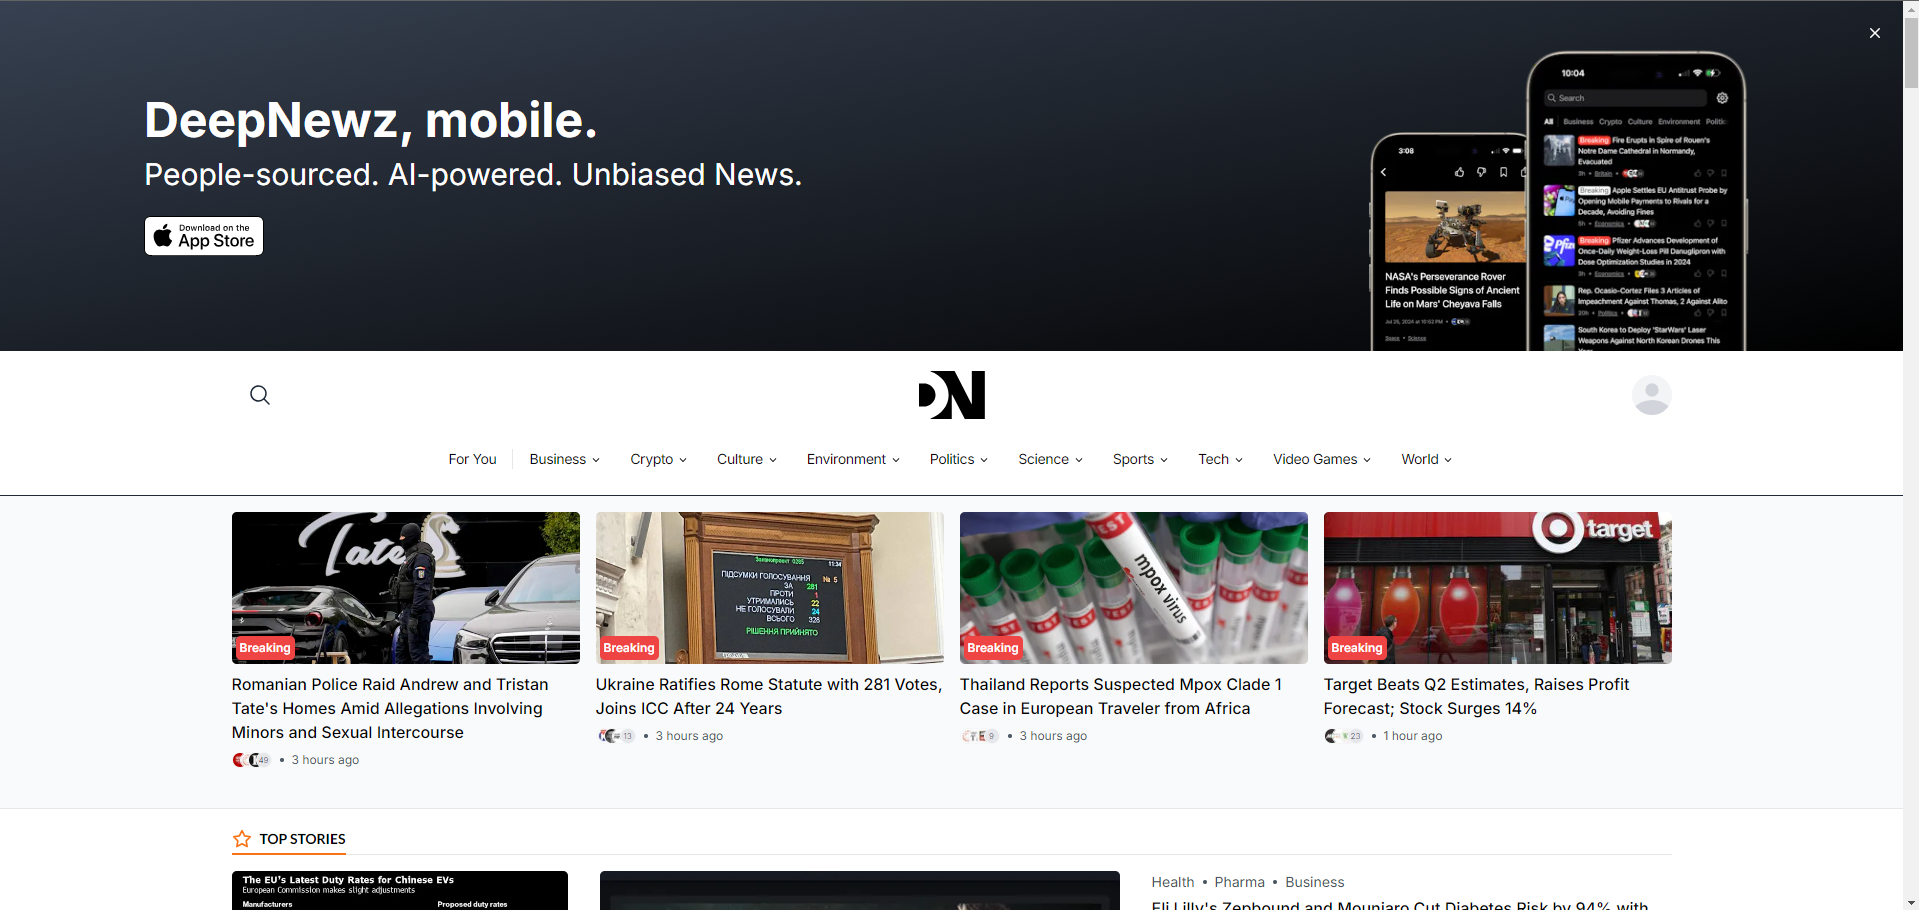Click the Business topic tag in Top Stories
This screenshot has width=1919, height=910.
[x=1314, y=882]
